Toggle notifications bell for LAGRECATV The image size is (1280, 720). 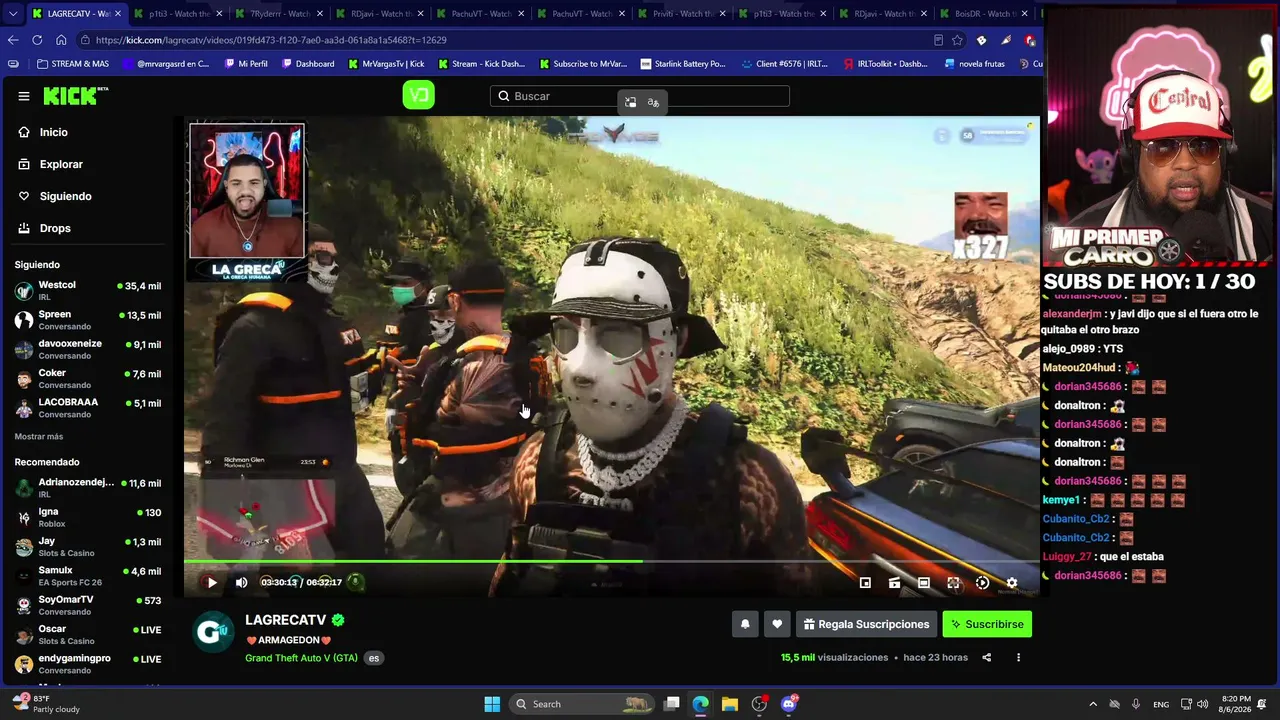point(745,624)
